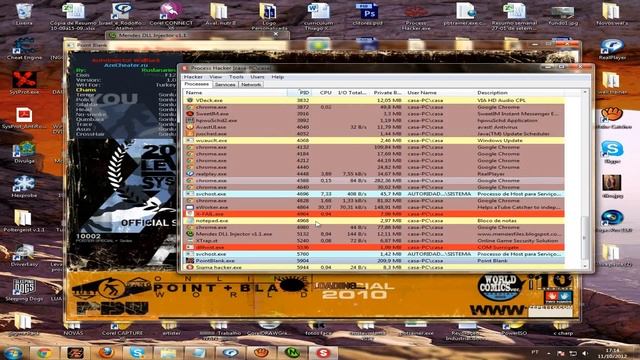Viewport: 640px width, 360px height.
Task: Open the Skype desktop icon
Action: click(612, 152)
